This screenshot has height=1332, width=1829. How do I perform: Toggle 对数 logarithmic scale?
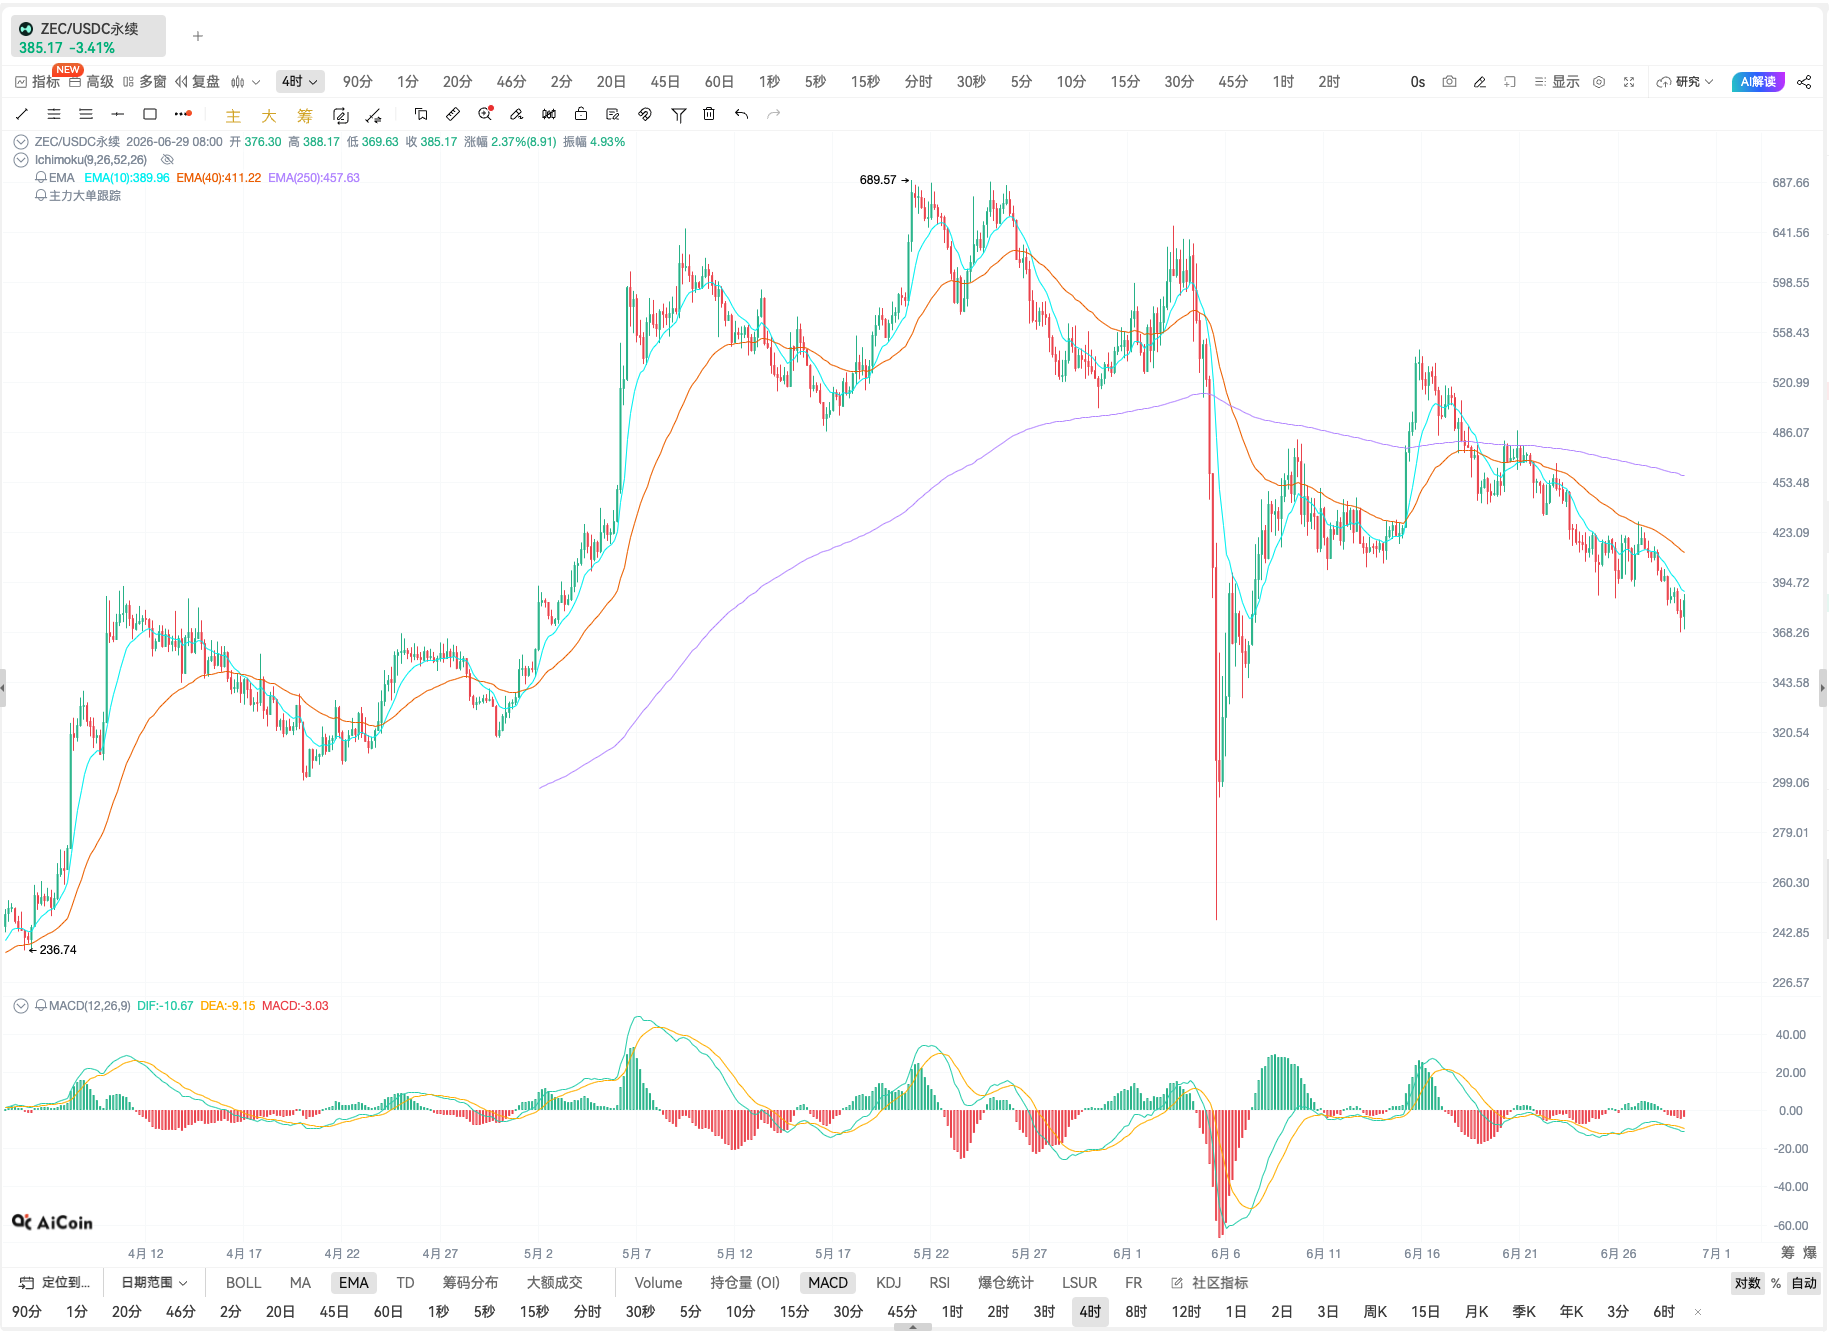point(1747,1283)
